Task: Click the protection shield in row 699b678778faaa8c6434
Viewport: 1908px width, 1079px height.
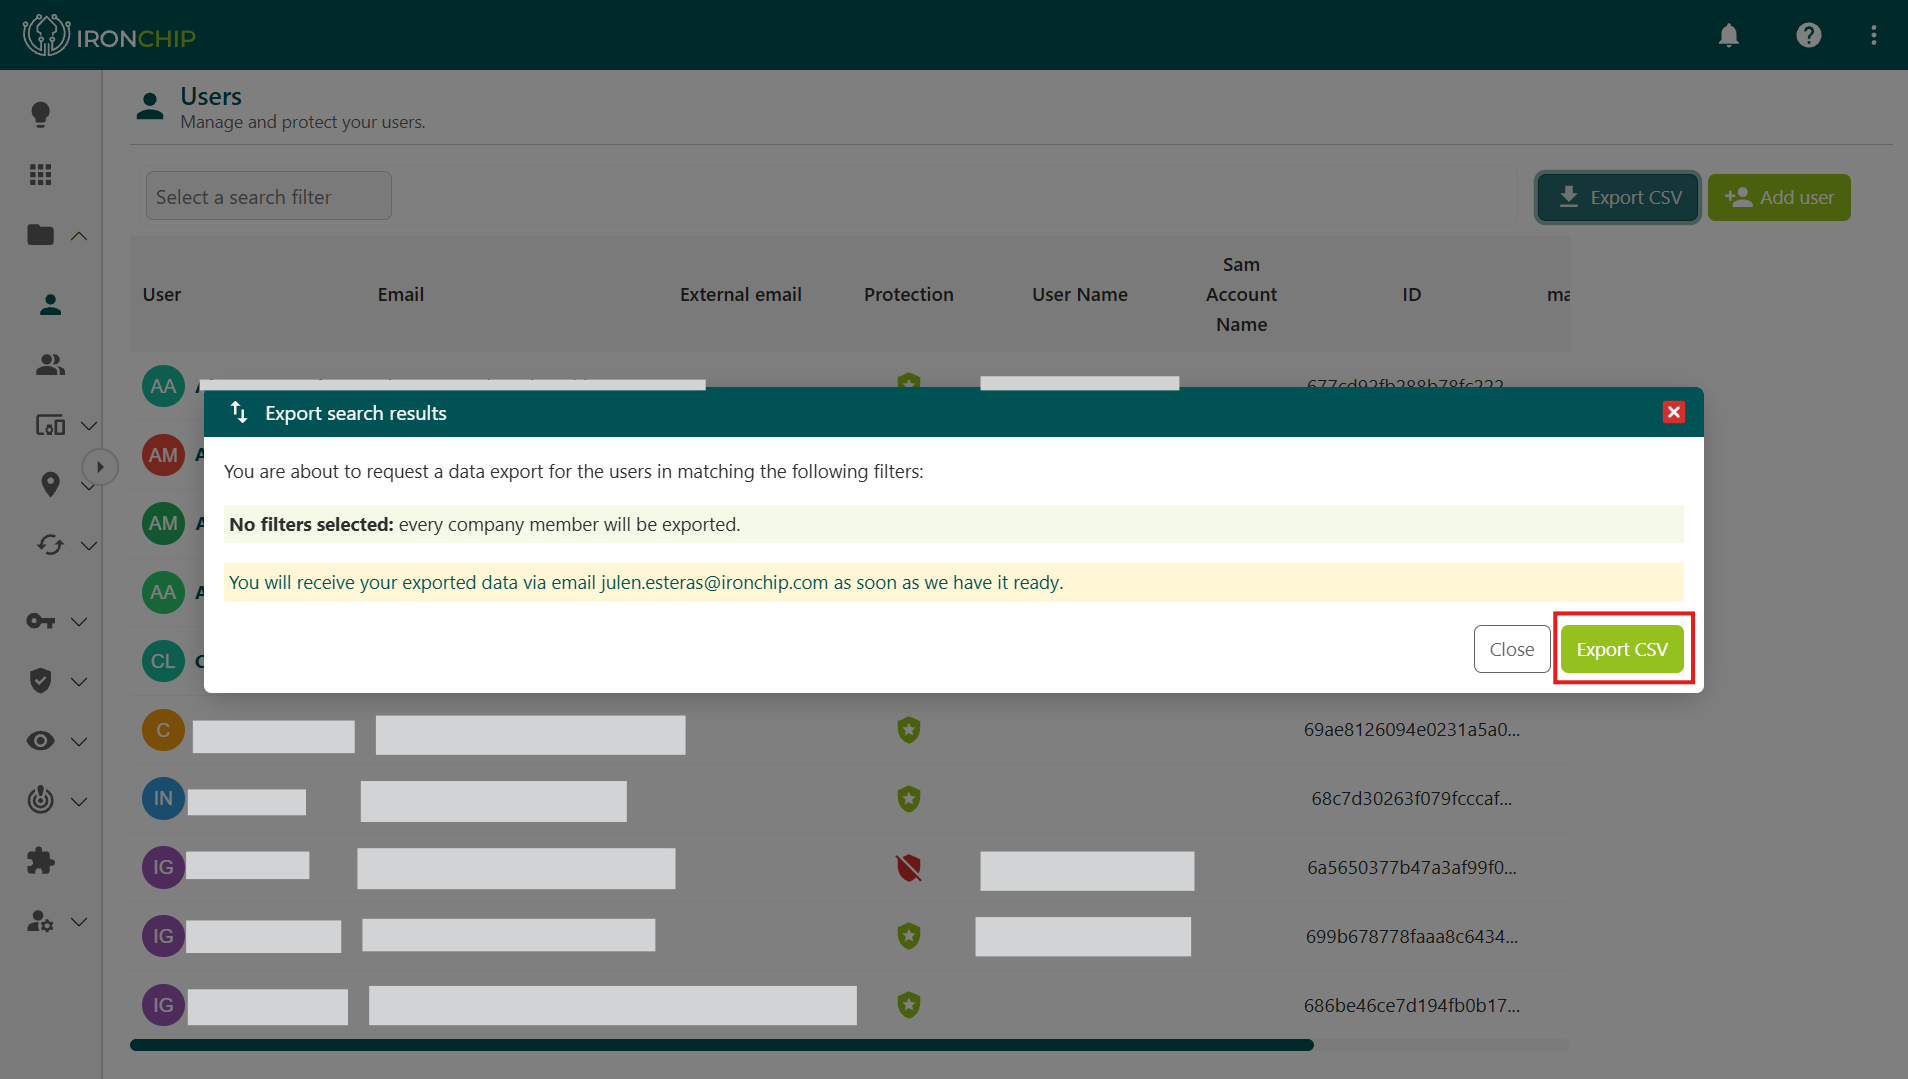Action: point(908,936)
